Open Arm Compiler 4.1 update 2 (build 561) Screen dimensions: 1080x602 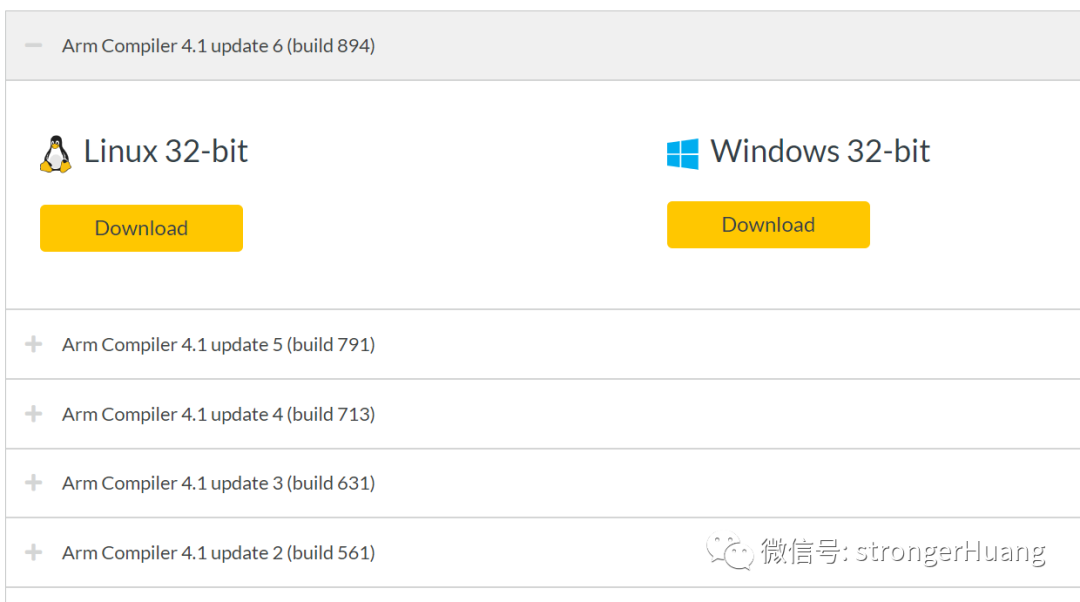pos(218,552)
